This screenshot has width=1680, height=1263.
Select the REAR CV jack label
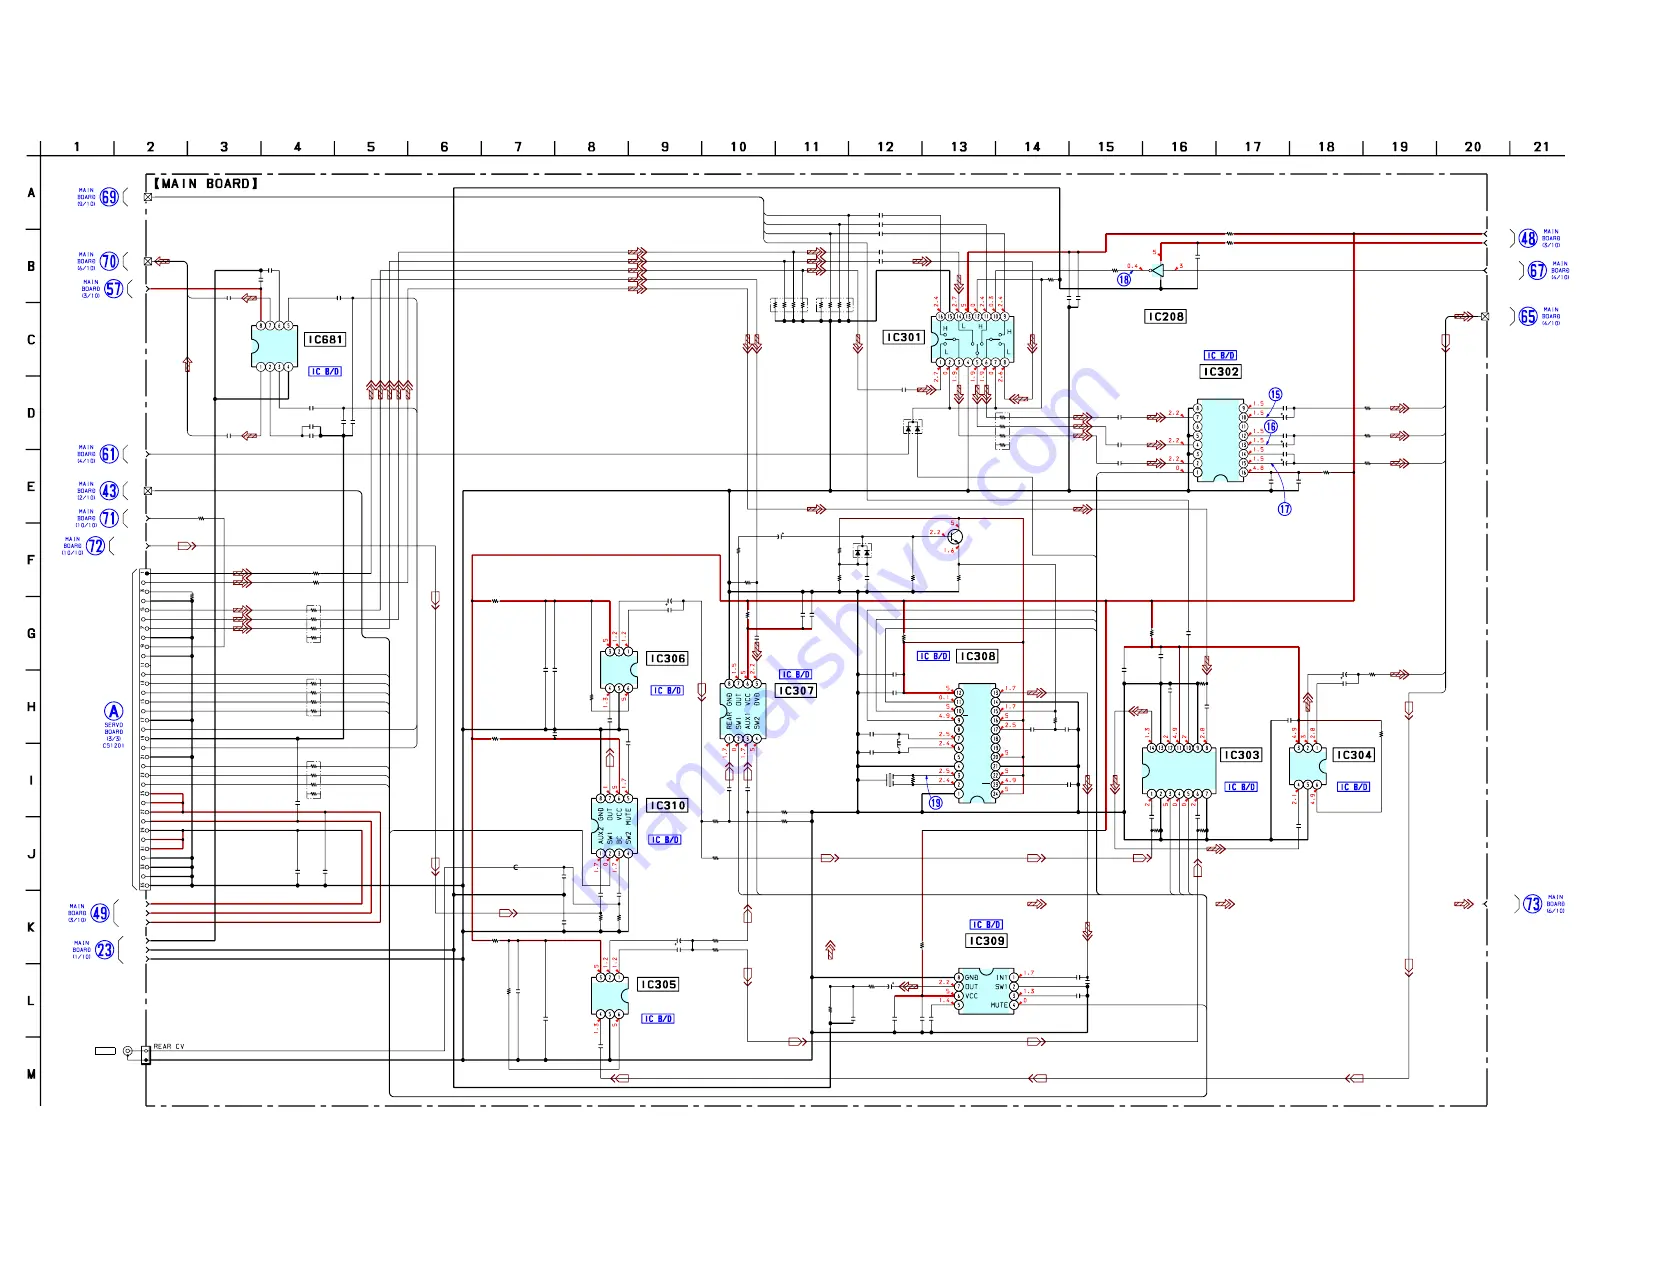coord(169,1047)
